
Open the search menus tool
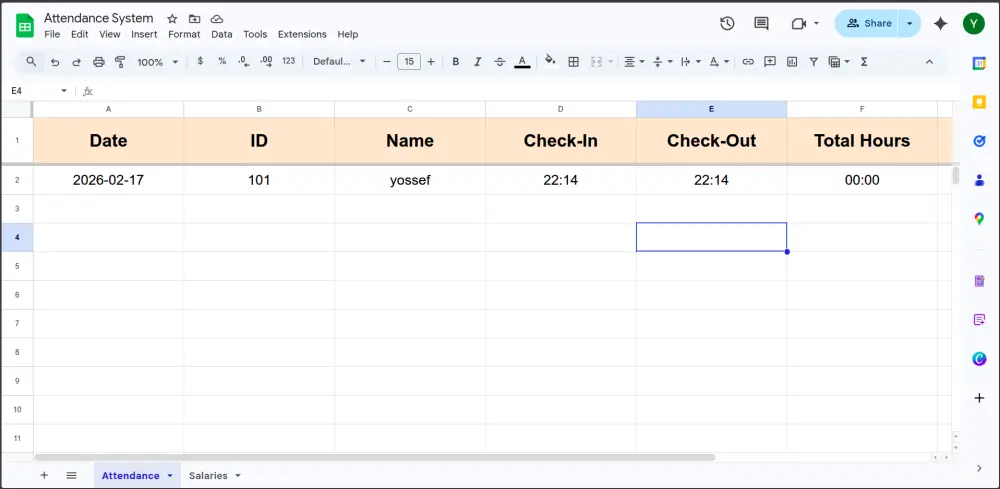tap(31, 62)
